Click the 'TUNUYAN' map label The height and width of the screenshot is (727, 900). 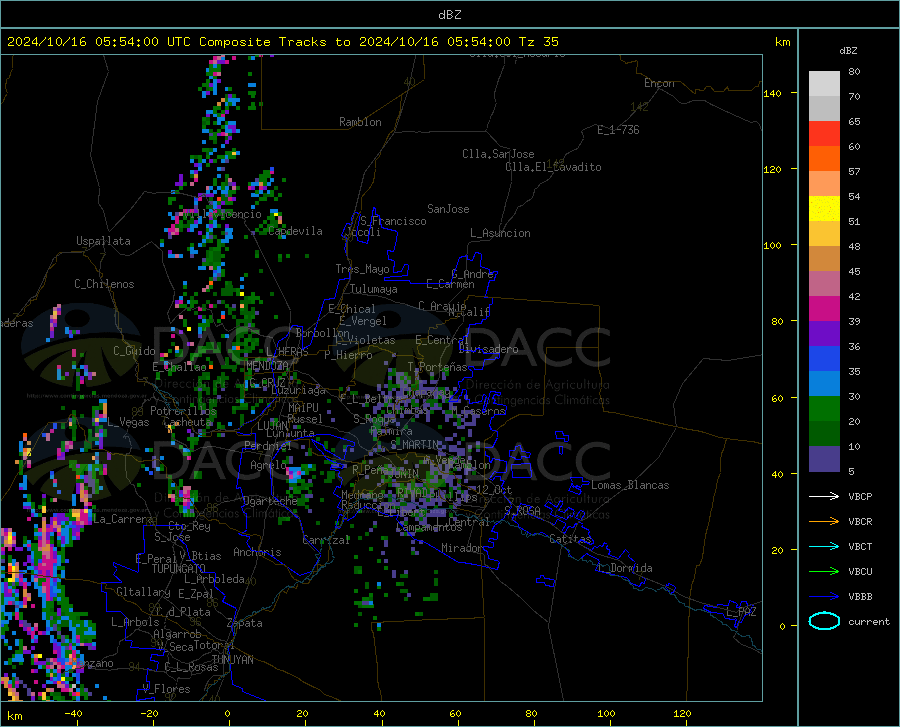[x=232, y=660]
